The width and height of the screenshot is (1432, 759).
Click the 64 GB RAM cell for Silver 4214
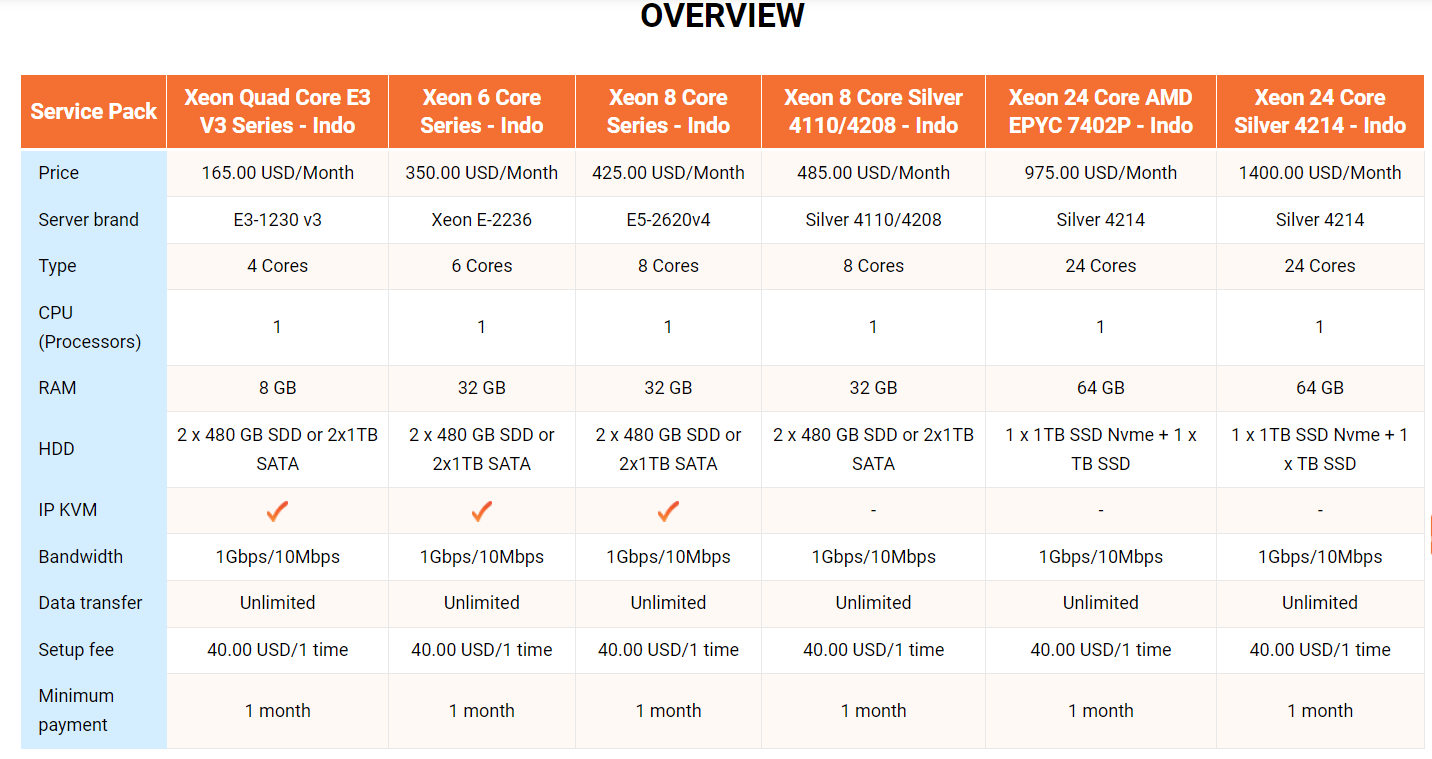(x=1320, y=388)
